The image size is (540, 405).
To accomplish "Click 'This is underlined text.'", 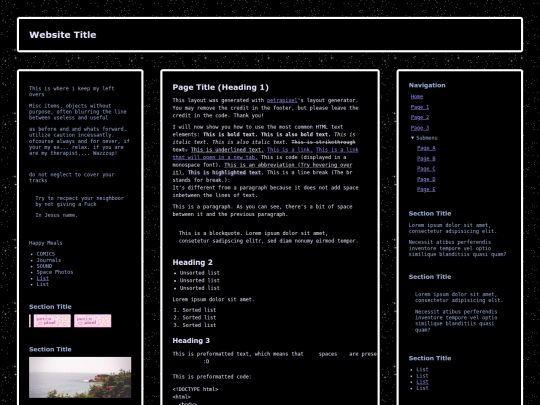I will pos(227,149).
